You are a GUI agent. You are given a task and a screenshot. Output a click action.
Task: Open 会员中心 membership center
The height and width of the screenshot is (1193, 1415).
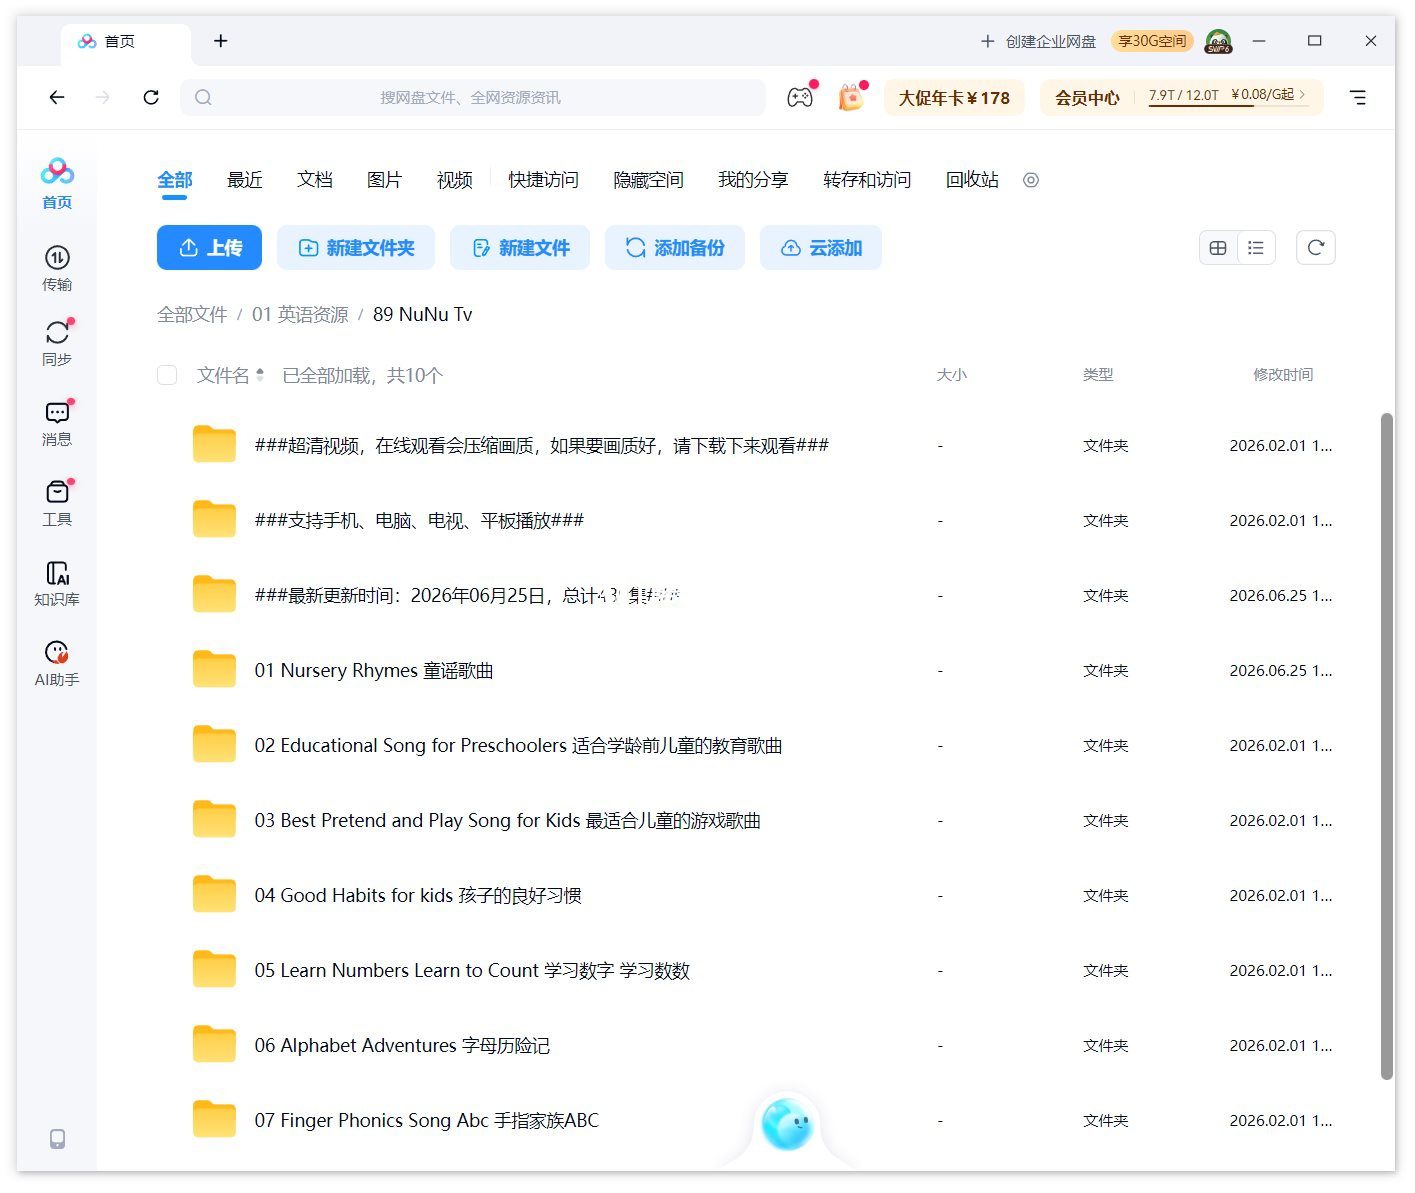[x=1087, y=98]
